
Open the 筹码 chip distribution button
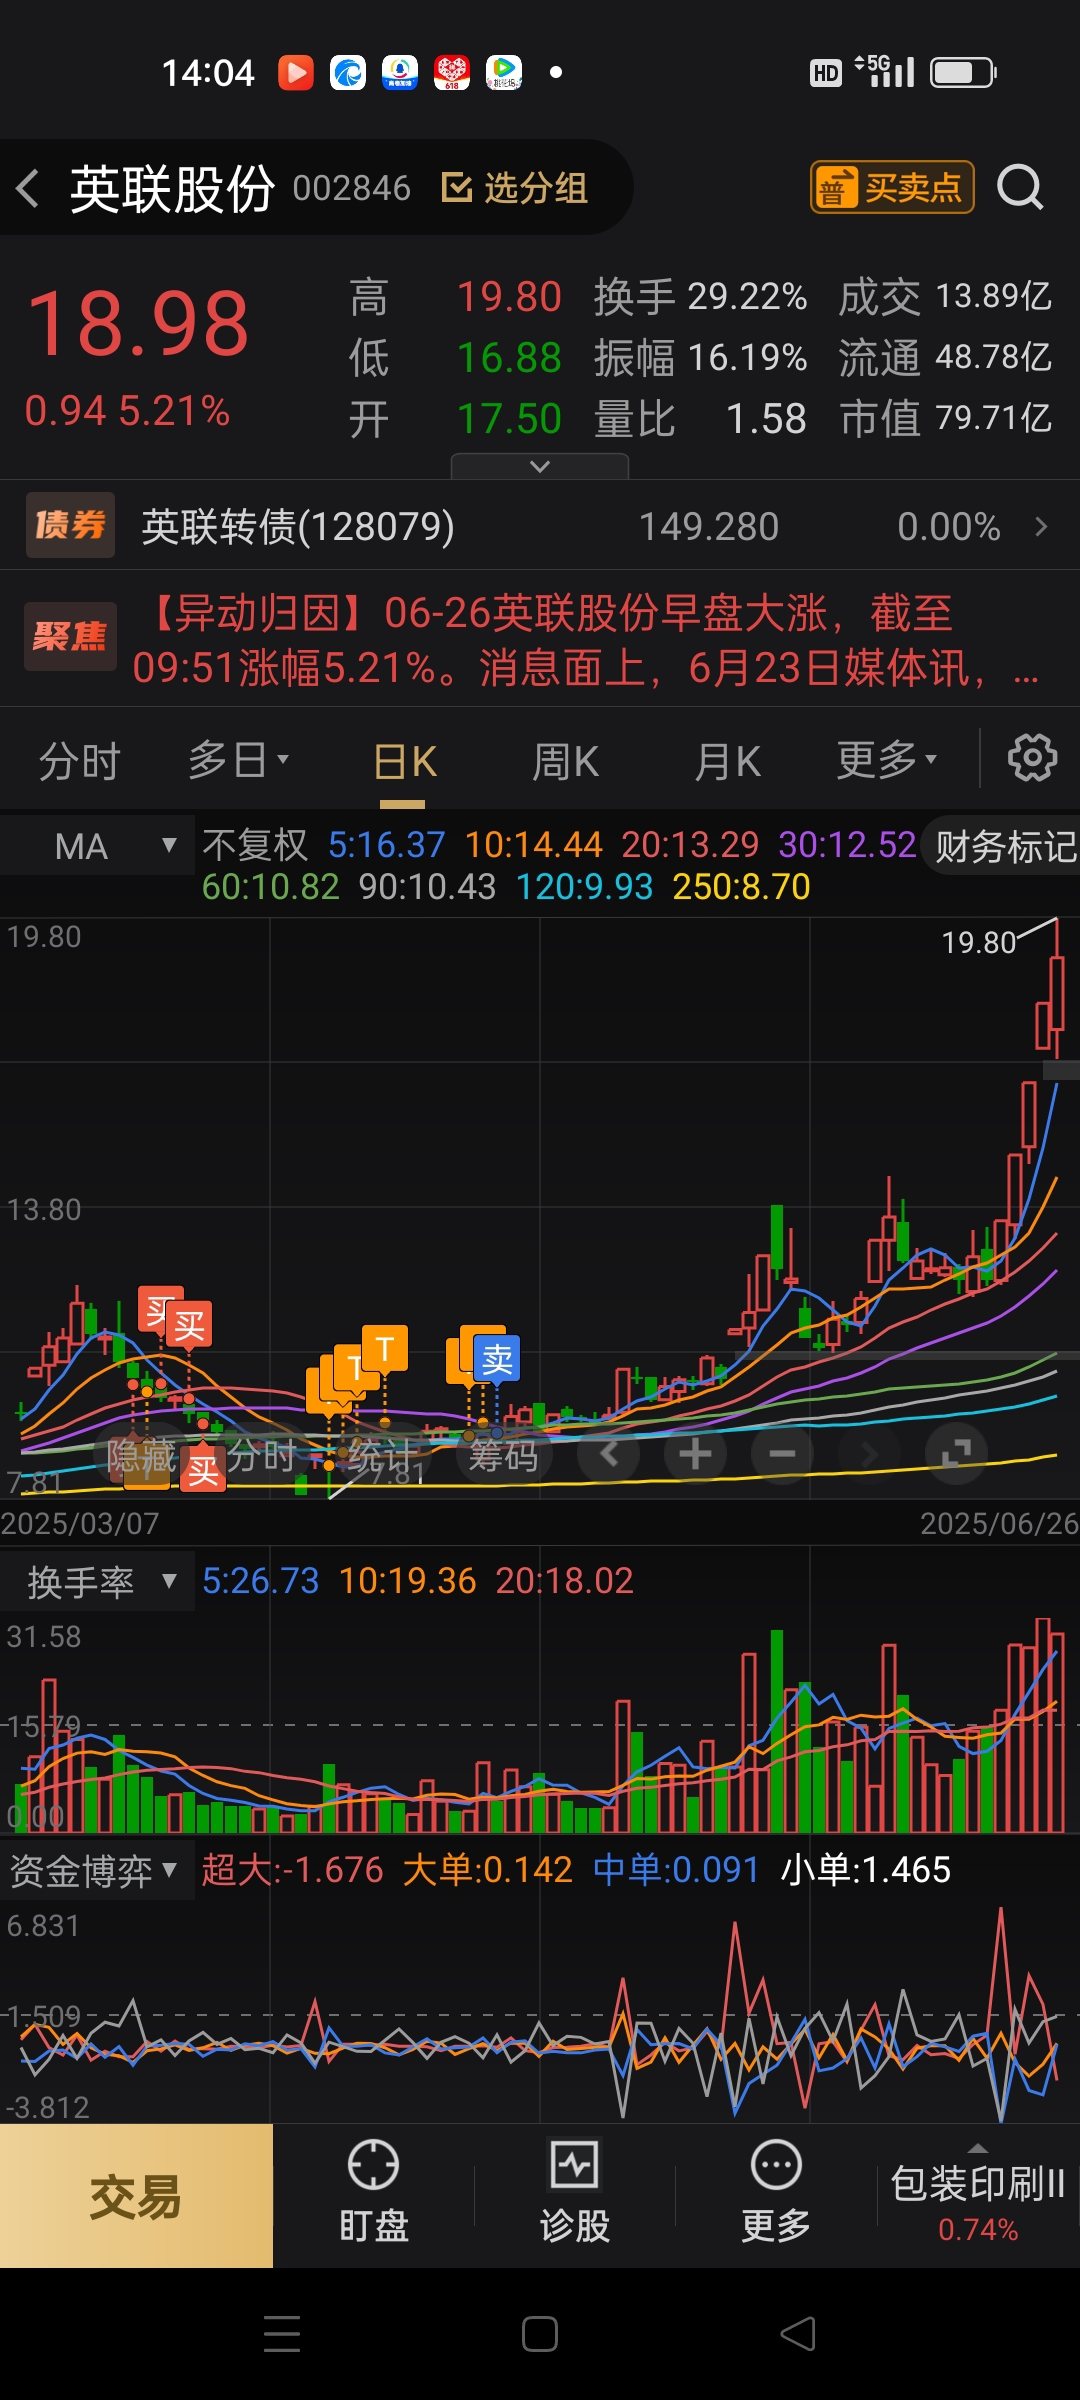[503, 1456]
